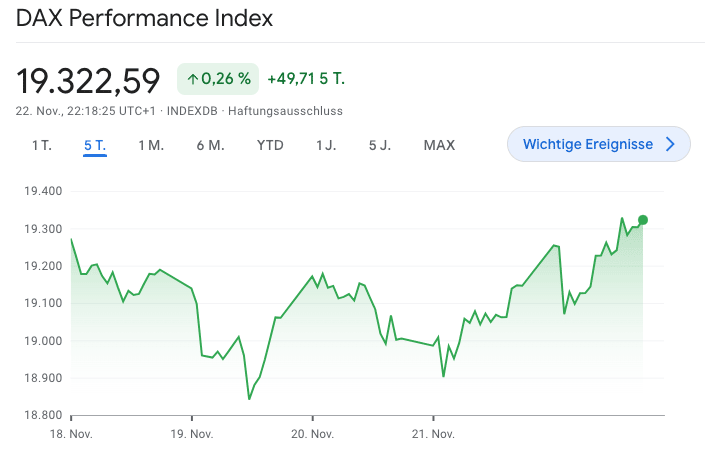Screen dimensions: 705x455
Task: Switch the chart to the 1 T. range
Action: (41, 146)
